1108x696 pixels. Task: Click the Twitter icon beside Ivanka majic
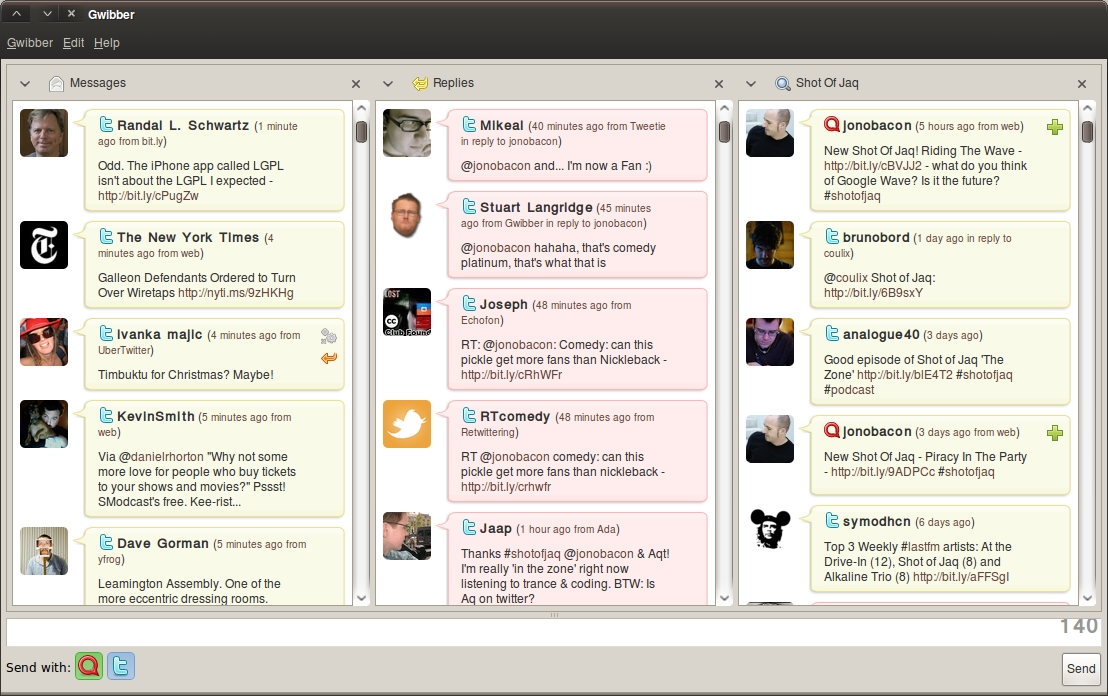click(x=106, y=333)
